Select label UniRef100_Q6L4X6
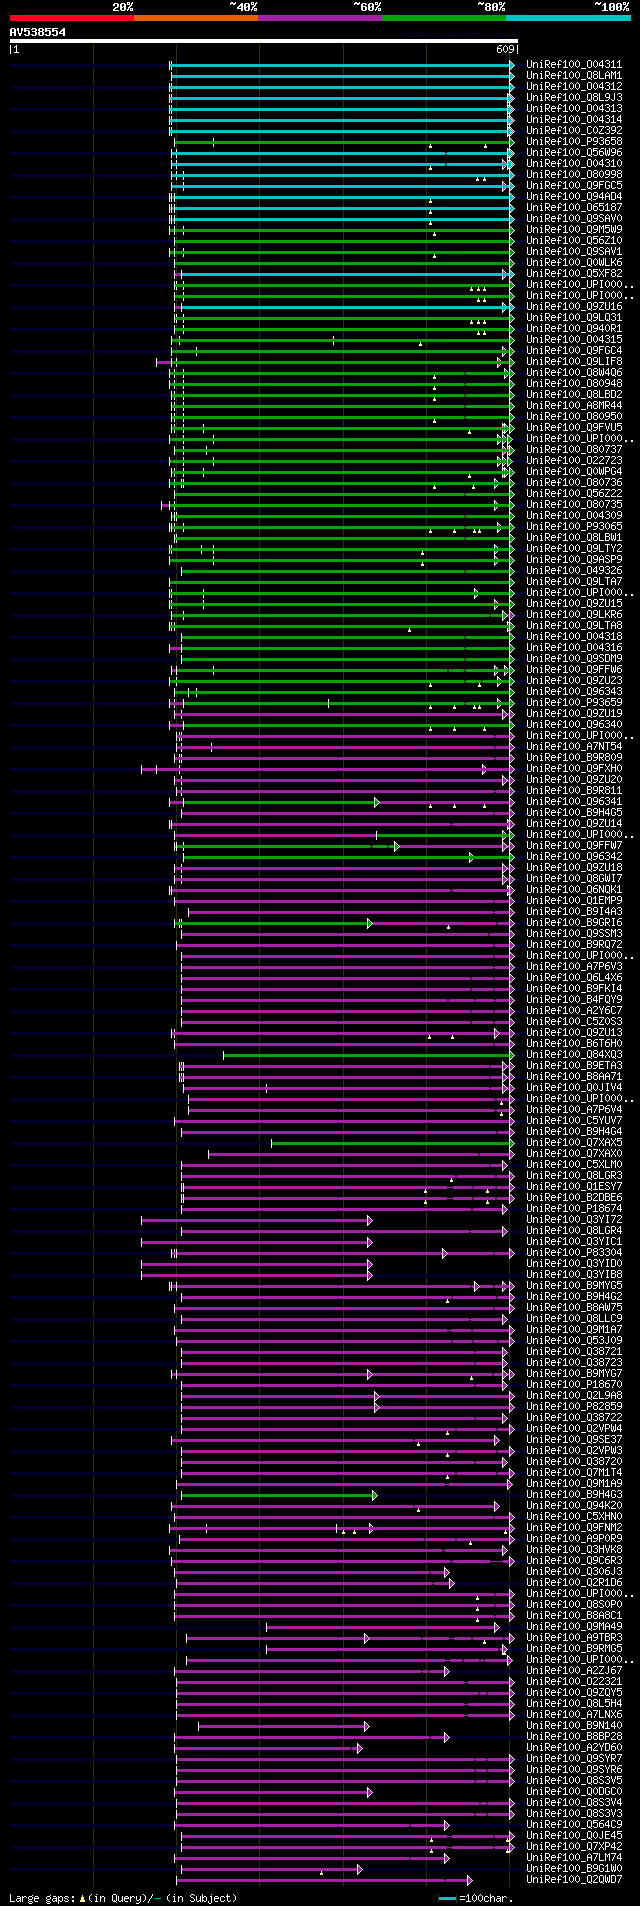Image resolution: width=640 pixels, height=1906 pixels. 574,978
